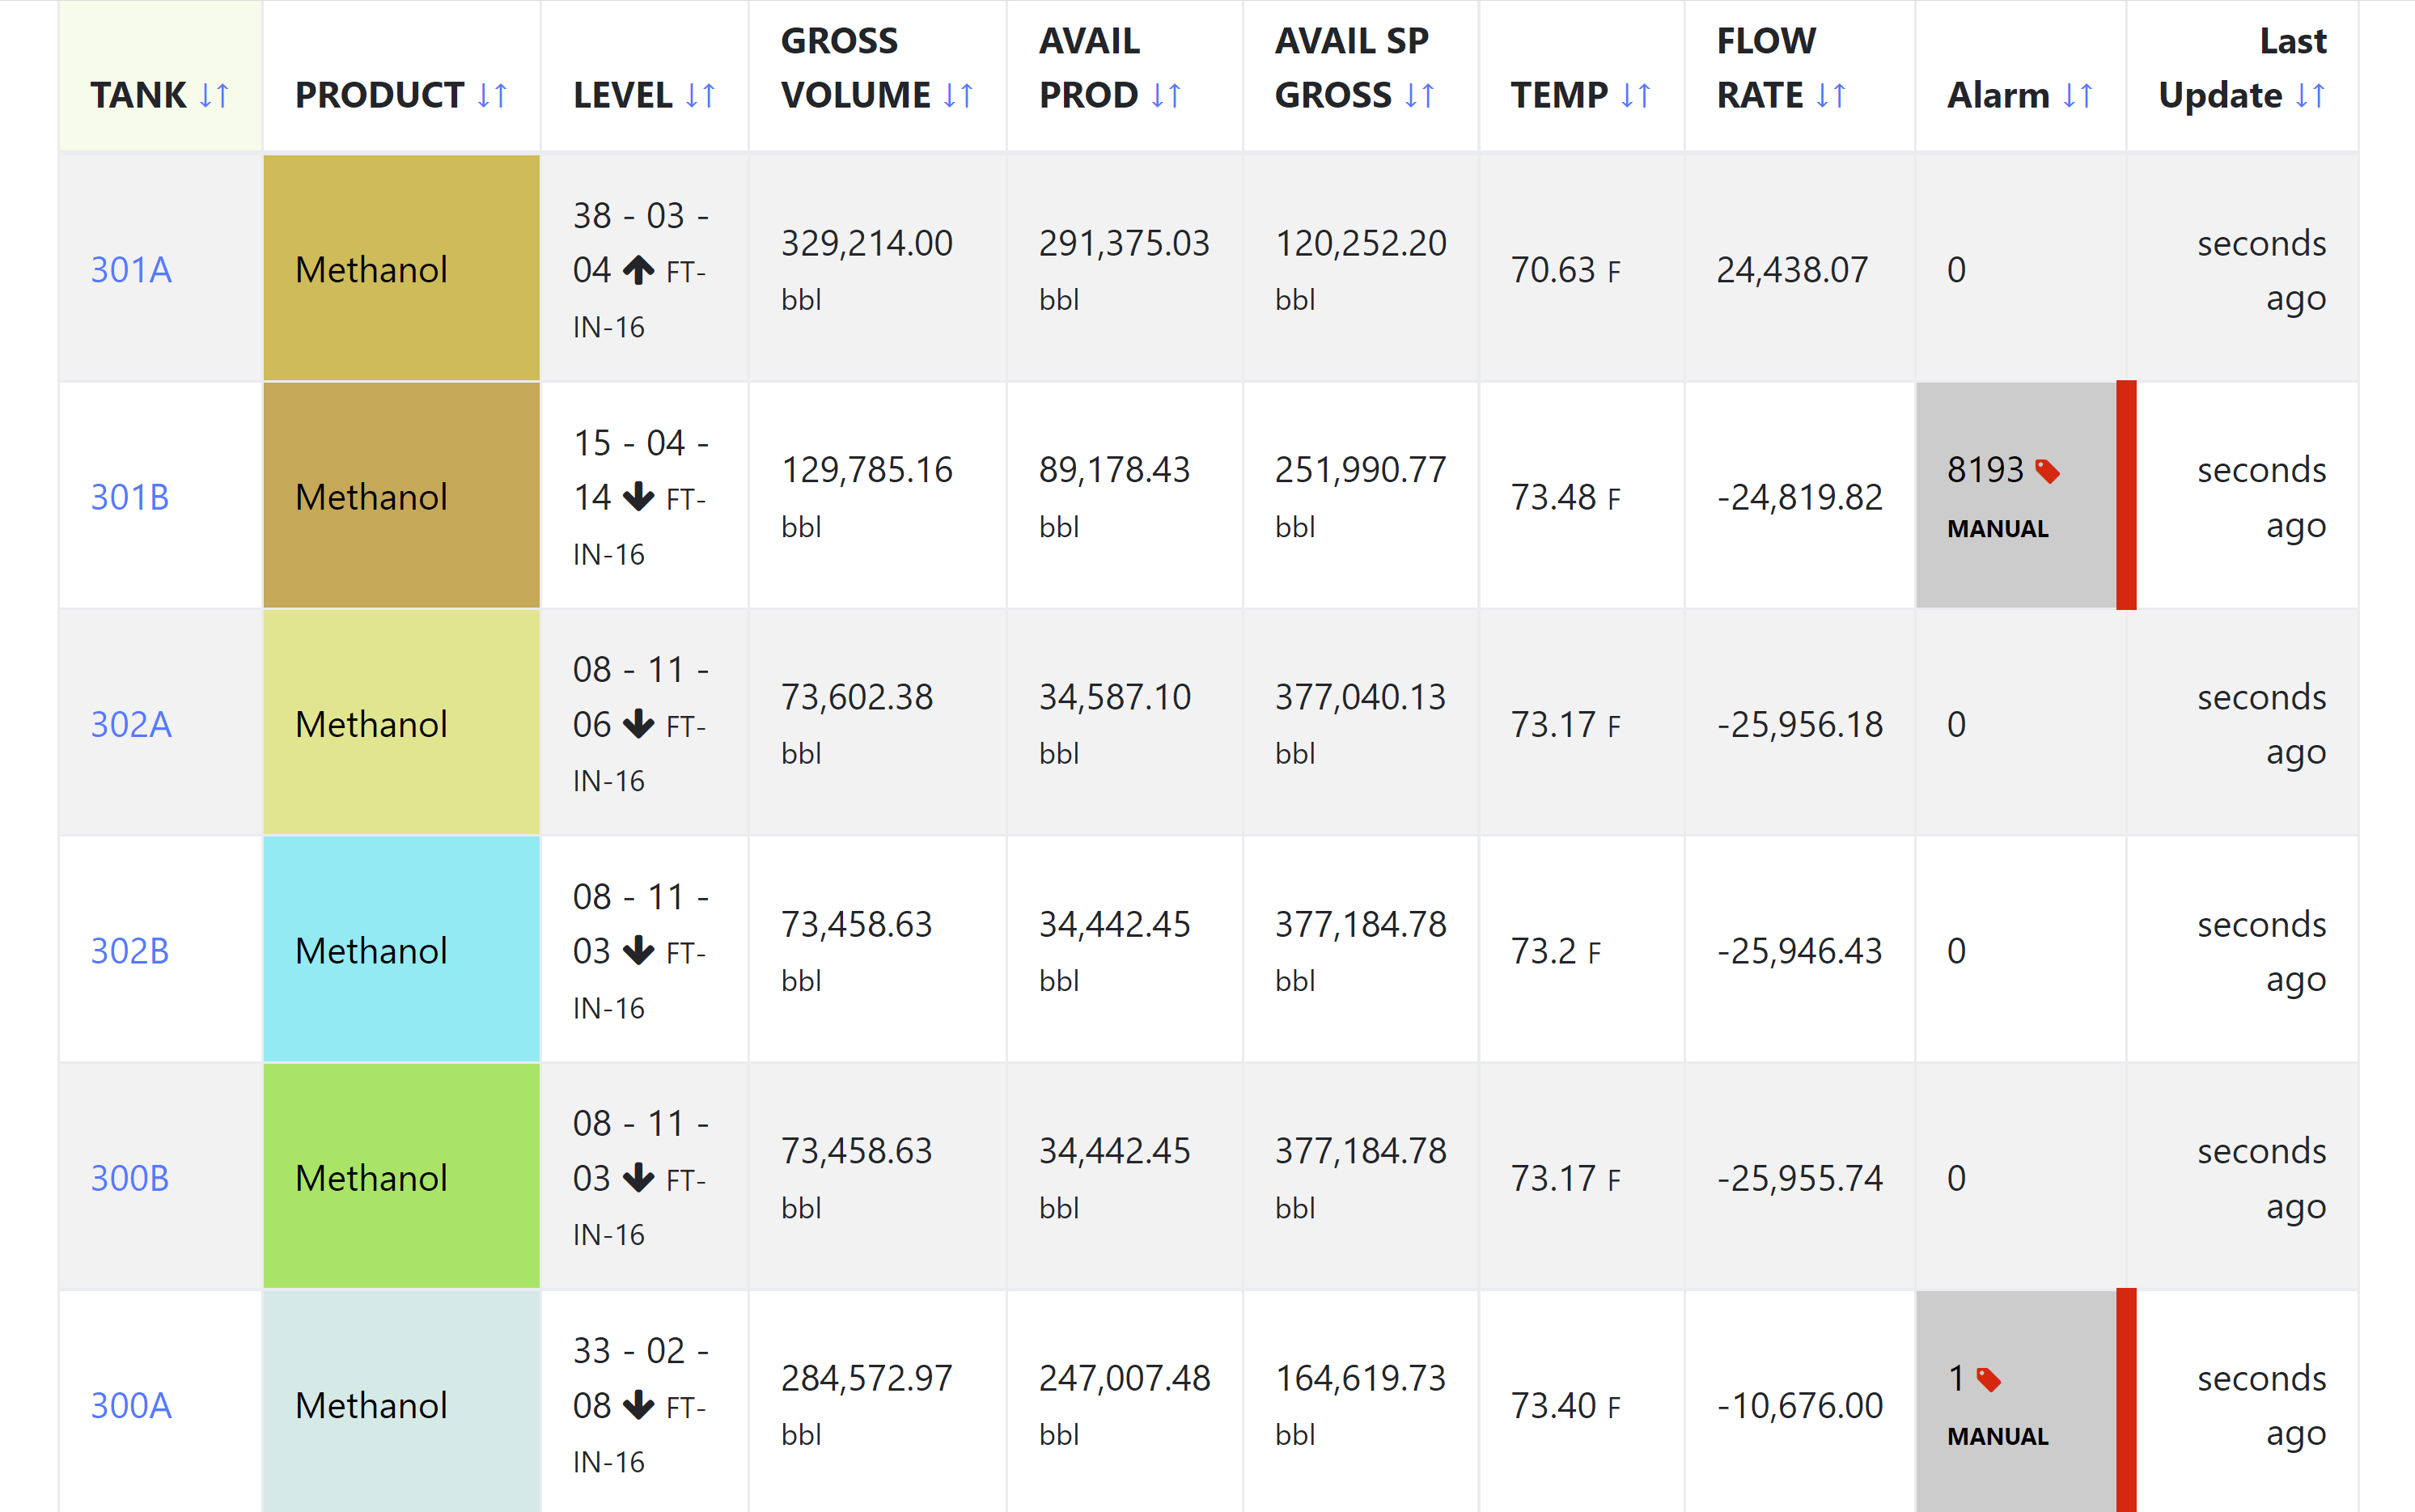Sort by AVAIL SP GROSS arrows

click(x=1419, y=96)
